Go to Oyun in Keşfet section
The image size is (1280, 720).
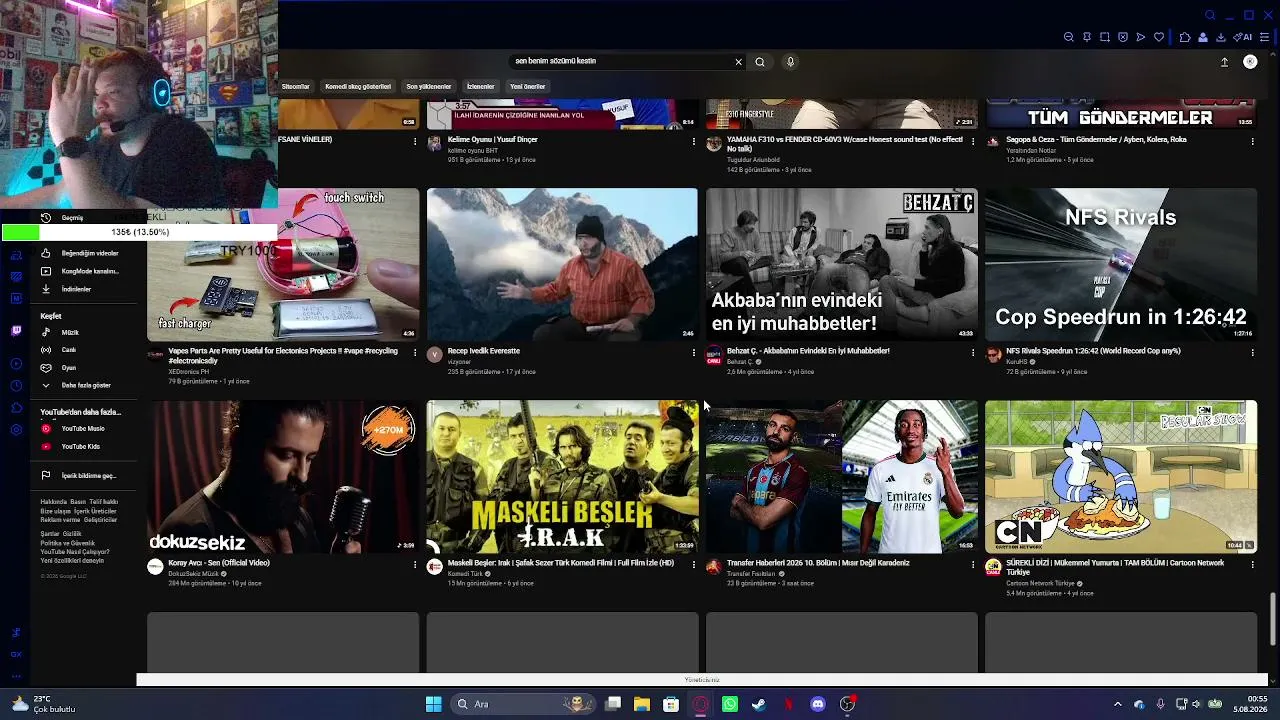pyautogui.click(x=88, y=368)
